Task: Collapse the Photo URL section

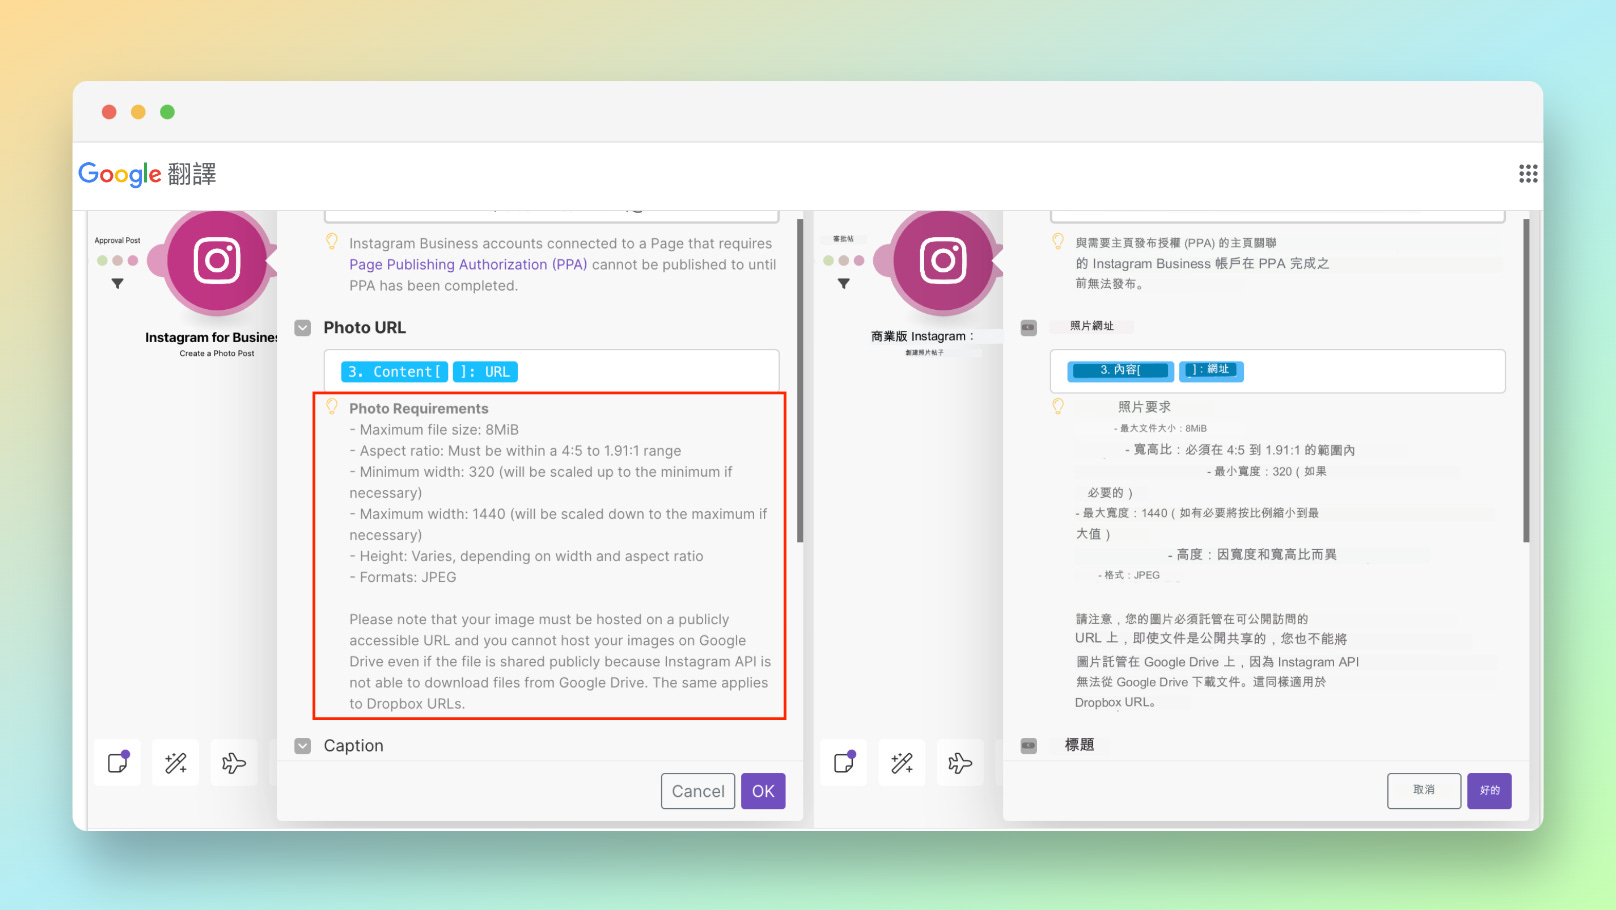Action: 303,328
